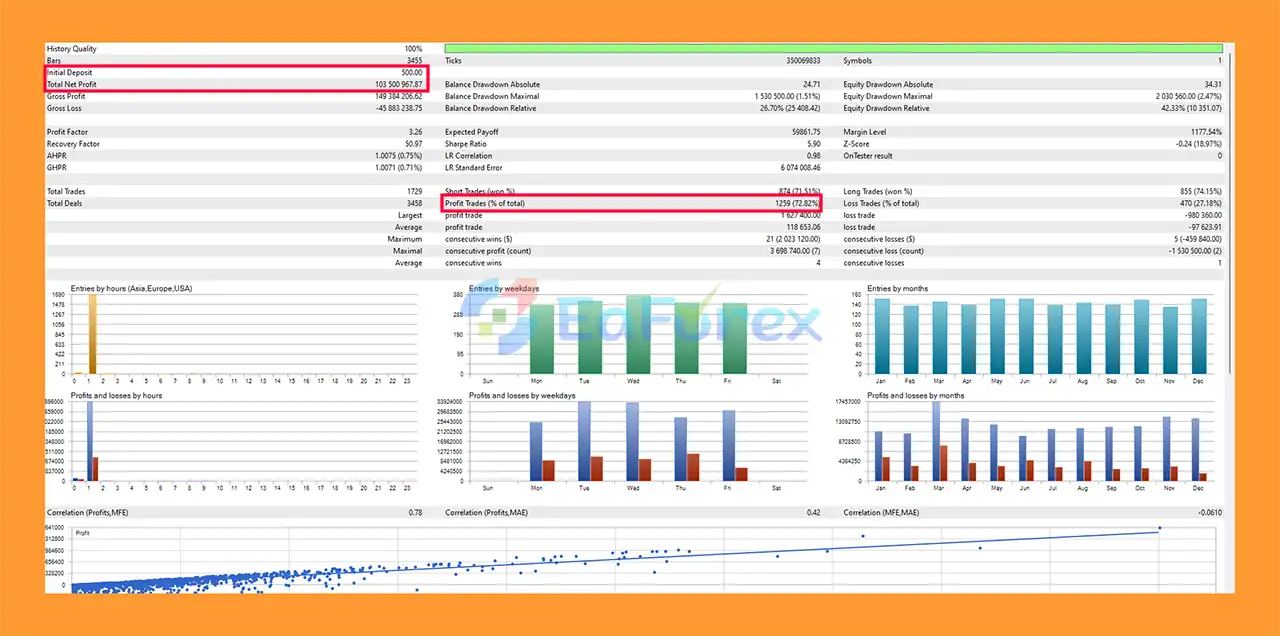The image size is (1280, 636).
Task: Click the tall orange bar in Entries by hours
Action: pyautogui.click(x=92, y=335)
